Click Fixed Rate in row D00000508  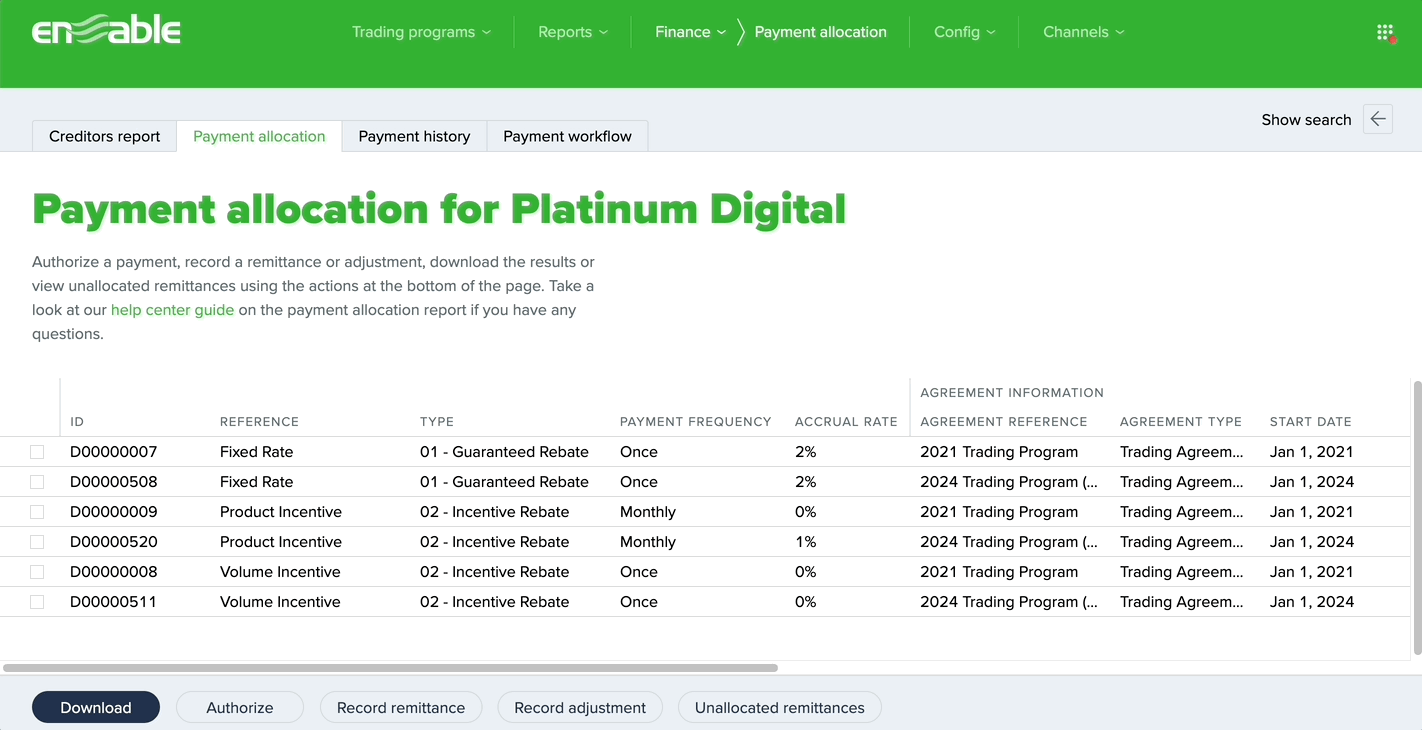[256, 482]
